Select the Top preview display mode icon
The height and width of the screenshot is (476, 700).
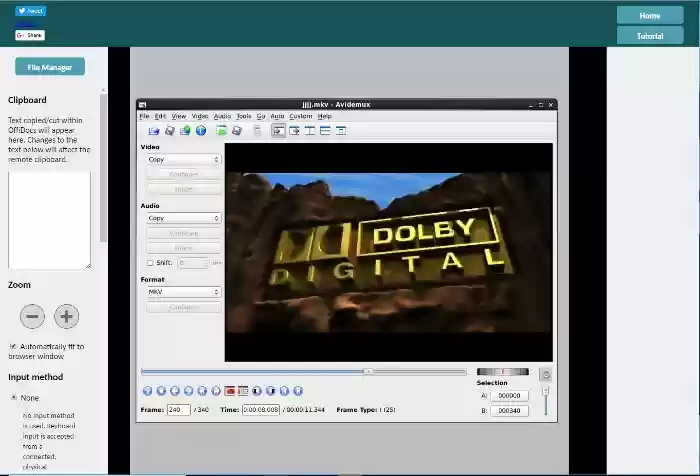325,131
